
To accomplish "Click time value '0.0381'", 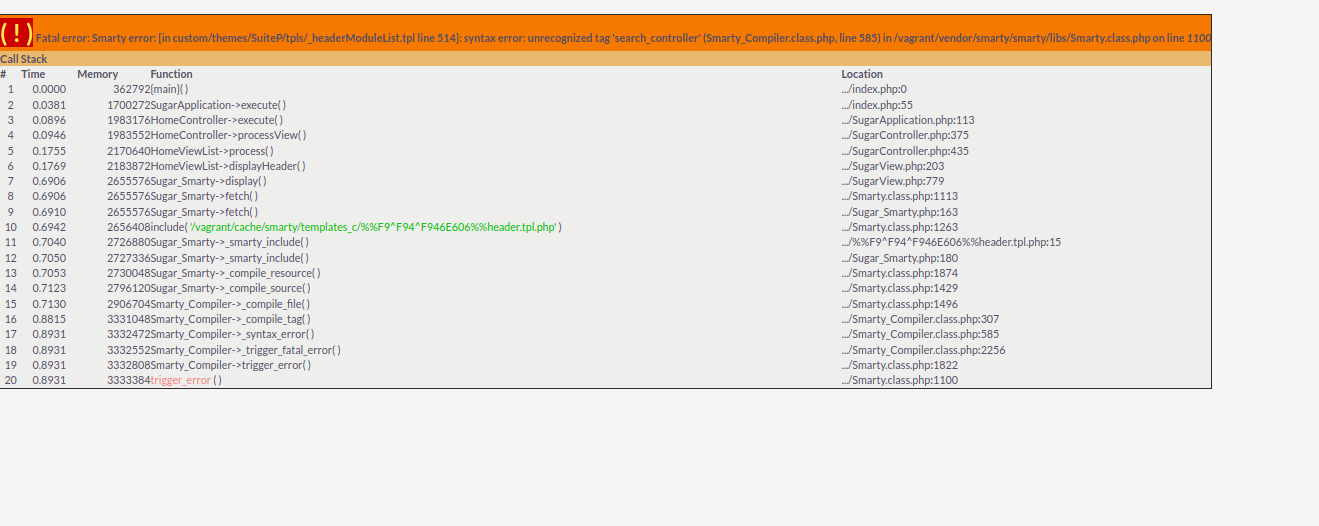I will pyautogui.click(x=49, y=105).
